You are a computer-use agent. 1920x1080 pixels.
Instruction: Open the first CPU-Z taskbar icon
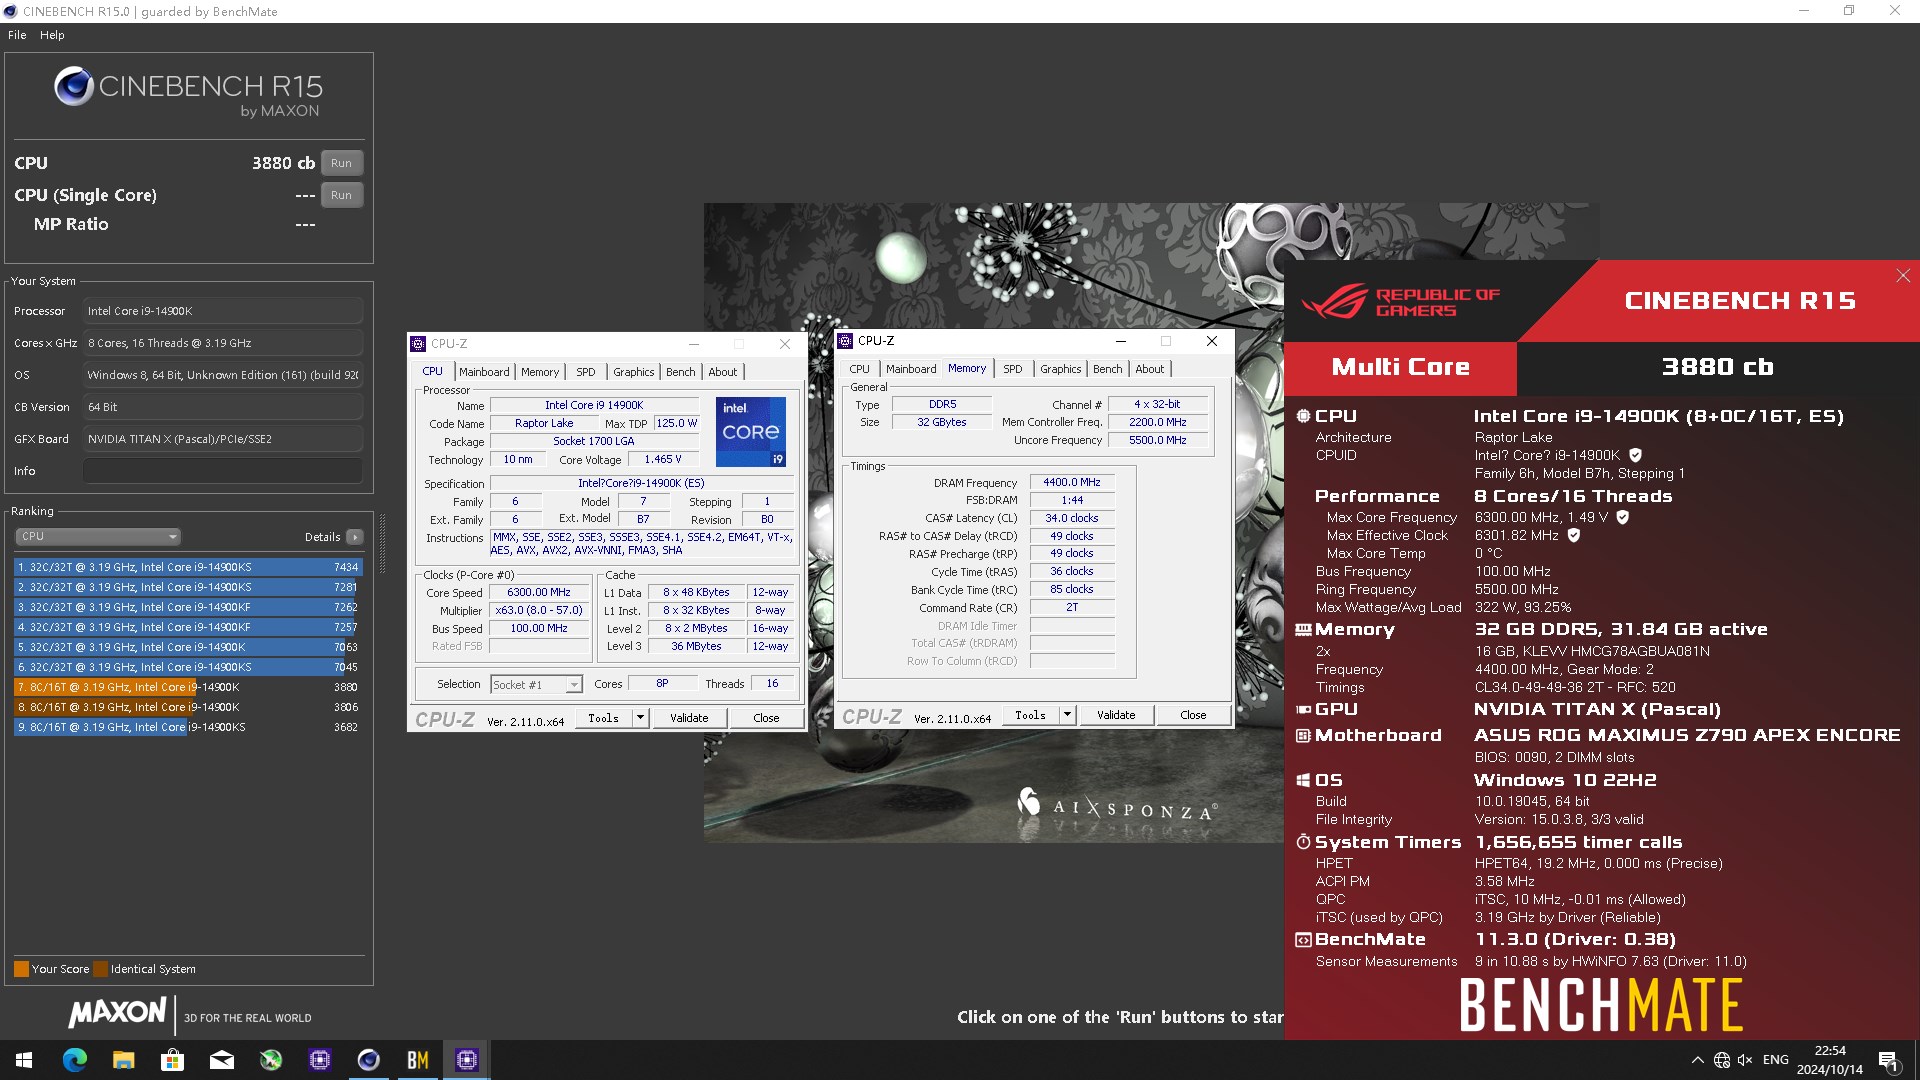point(319,1060)
